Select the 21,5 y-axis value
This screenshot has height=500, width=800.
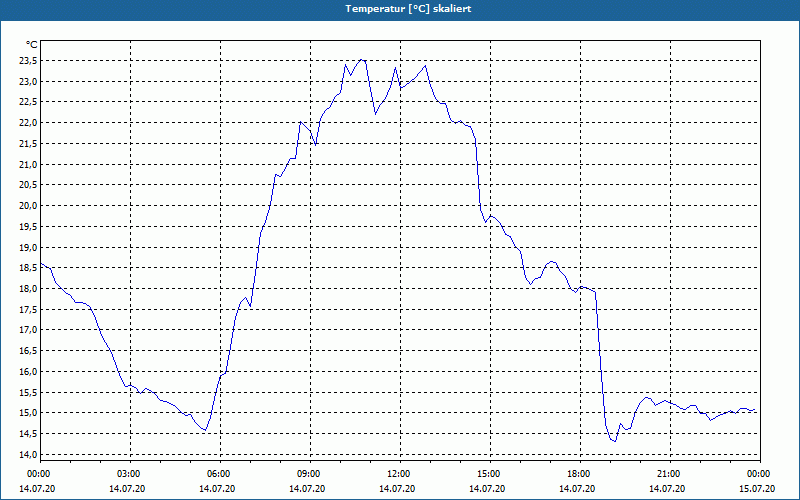click(x=28, y=144)
